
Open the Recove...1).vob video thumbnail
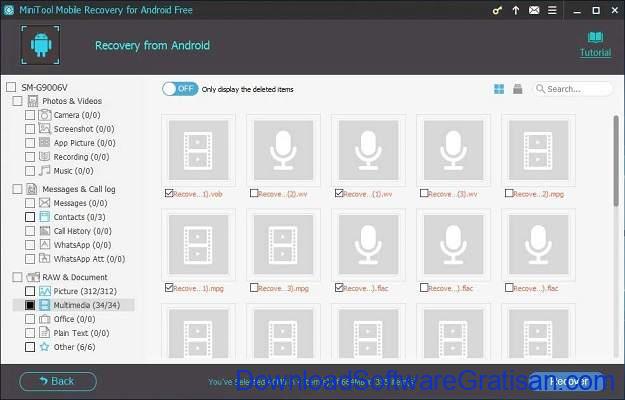click(x=198, y=151)
